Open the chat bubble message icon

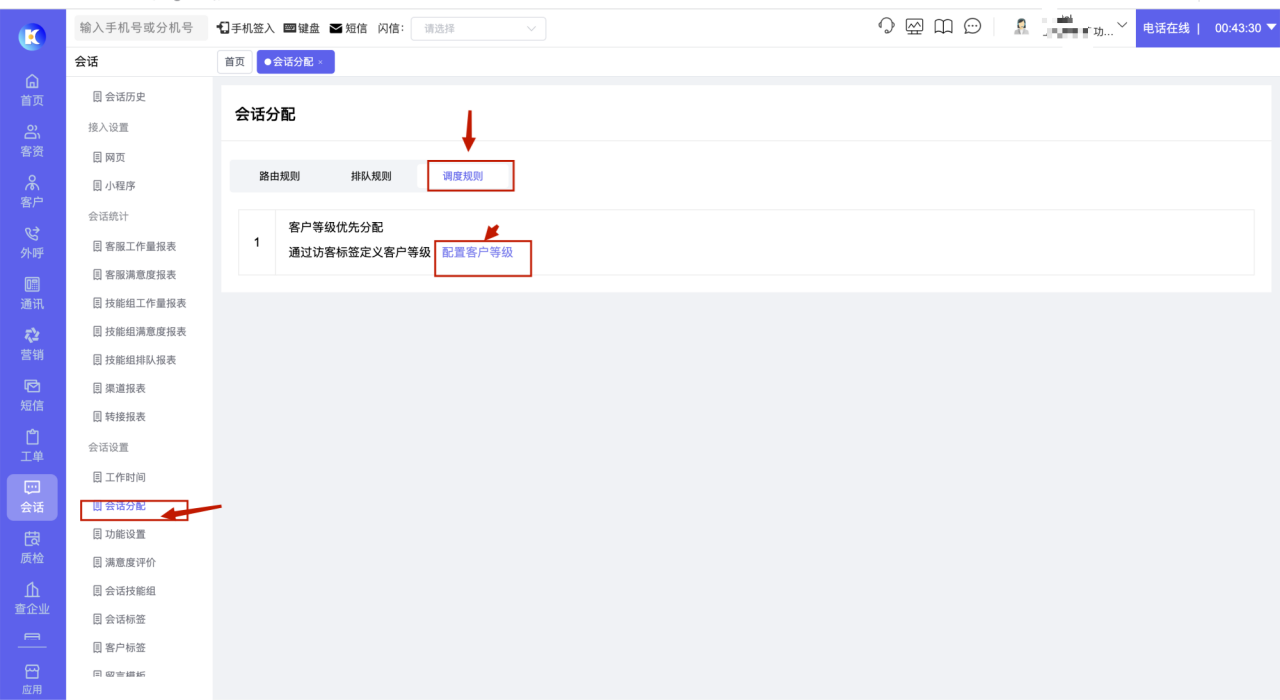tap(972, 27)
